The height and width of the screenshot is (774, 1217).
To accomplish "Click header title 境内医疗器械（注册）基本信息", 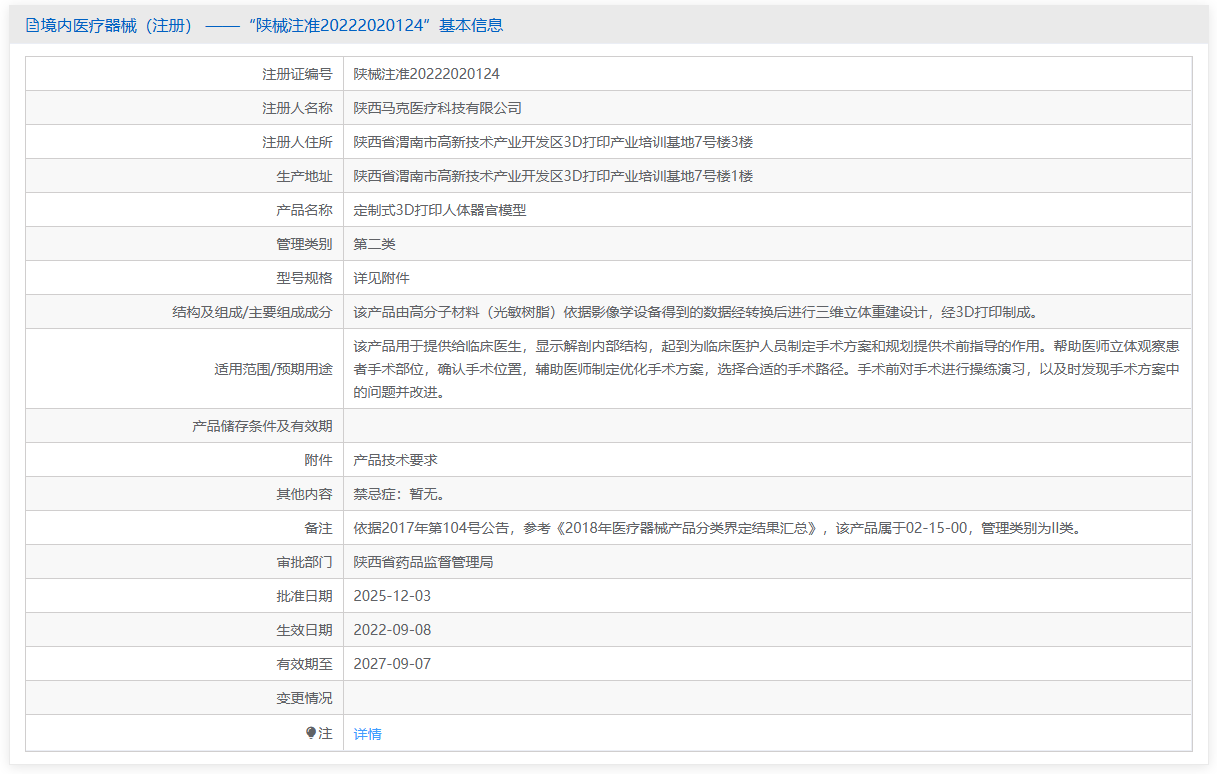I will click(271, 26).
